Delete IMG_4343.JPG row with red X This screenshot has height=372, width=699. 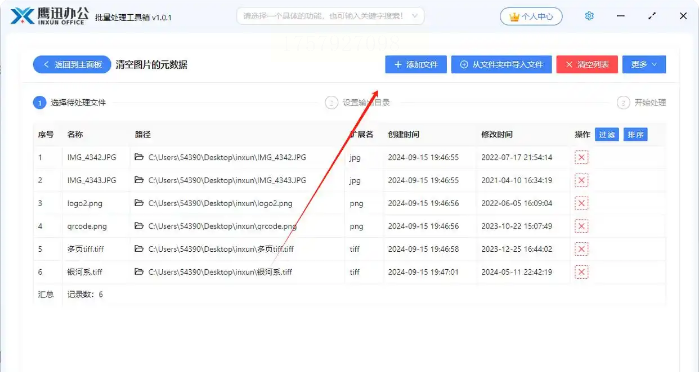click(x=581, y=180)
